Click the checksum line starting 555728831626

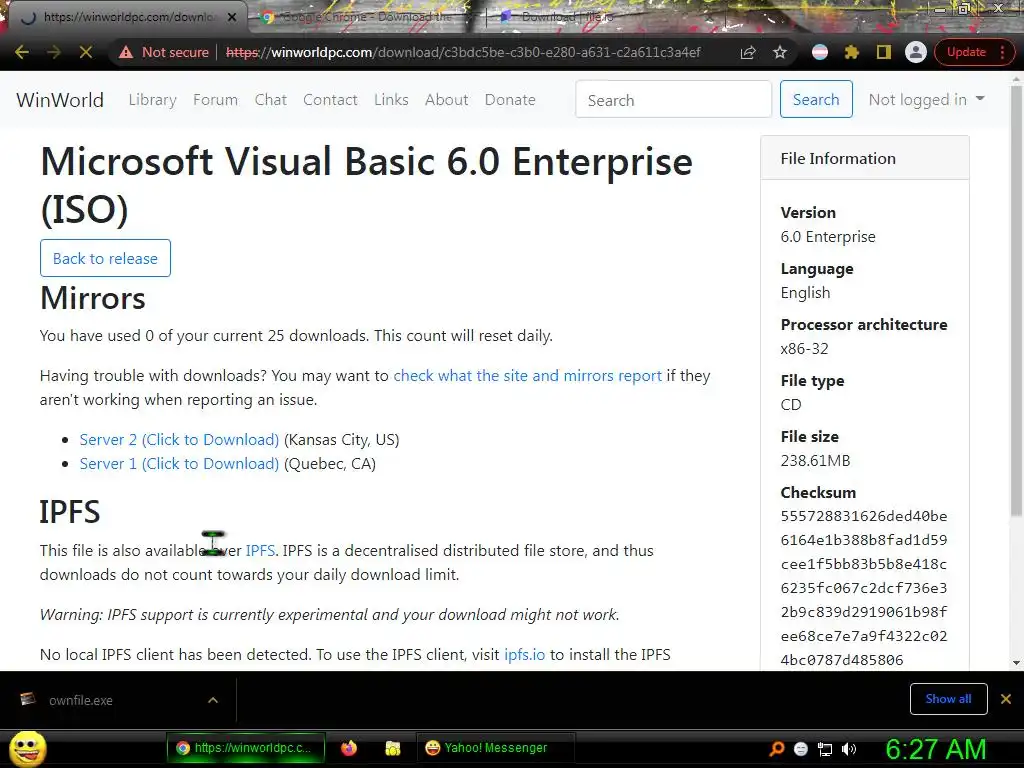pos(863,516)
